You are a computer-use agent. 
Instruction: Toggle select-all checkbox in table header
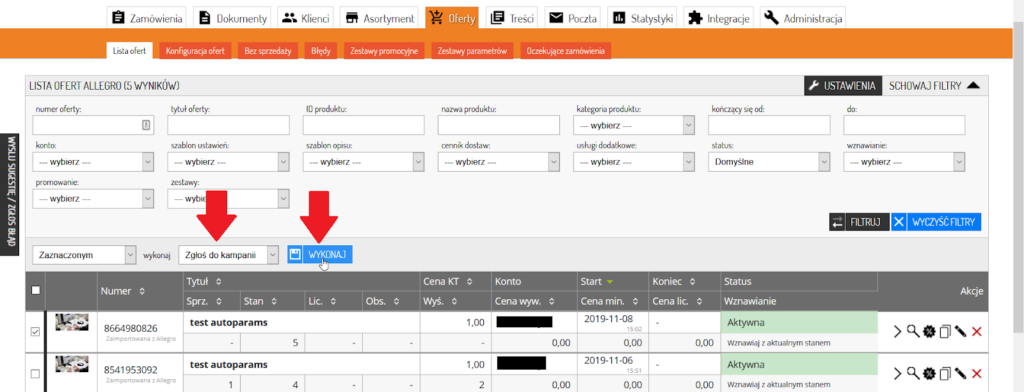click(x=35, y=291)
